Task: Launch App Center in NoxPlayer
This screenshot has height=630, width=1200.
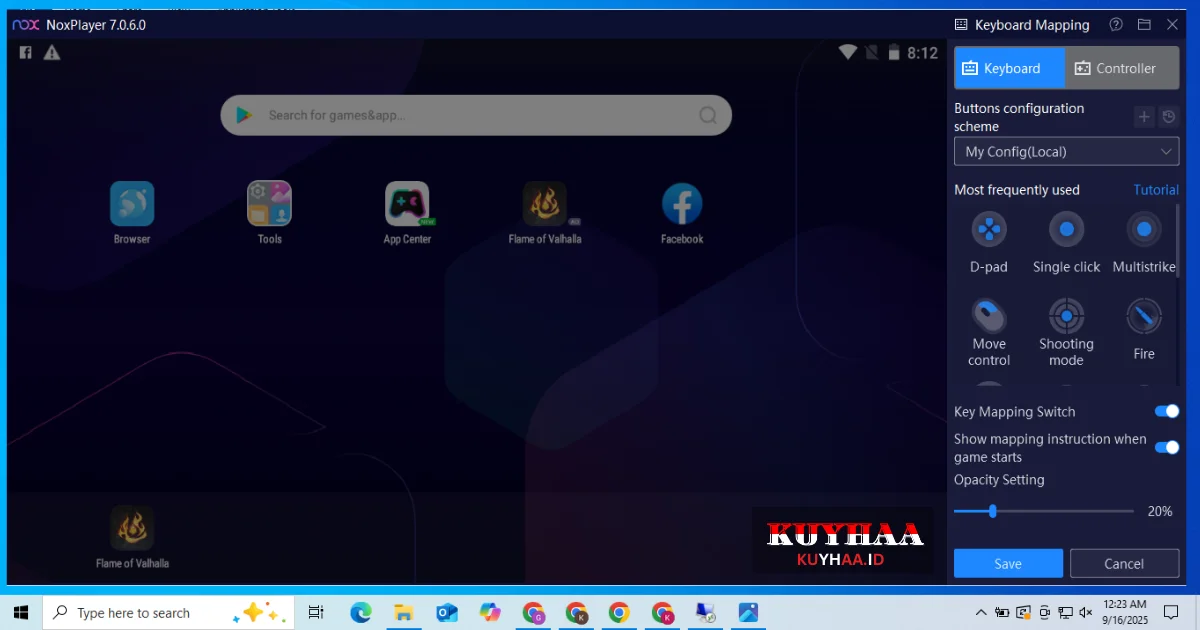Action: pyautogui.click(x=407, y=204)
